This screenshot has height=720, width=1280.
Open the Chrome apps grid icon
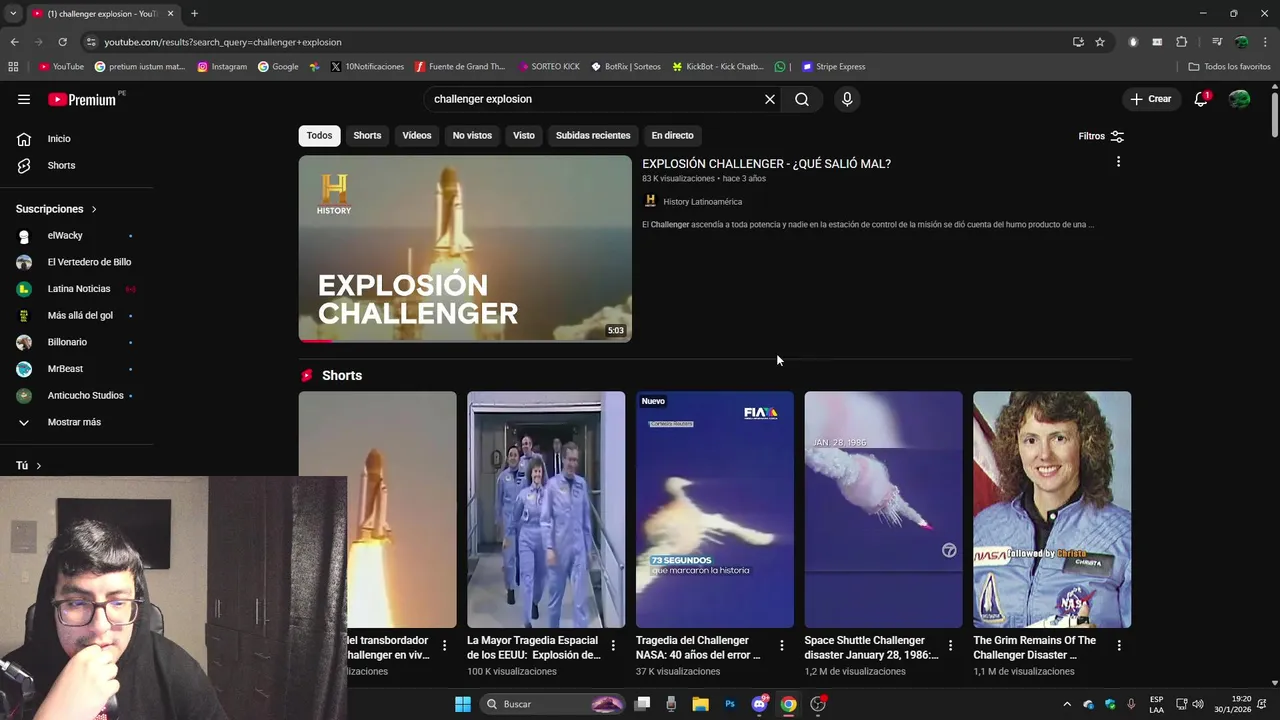coord(13,67)
